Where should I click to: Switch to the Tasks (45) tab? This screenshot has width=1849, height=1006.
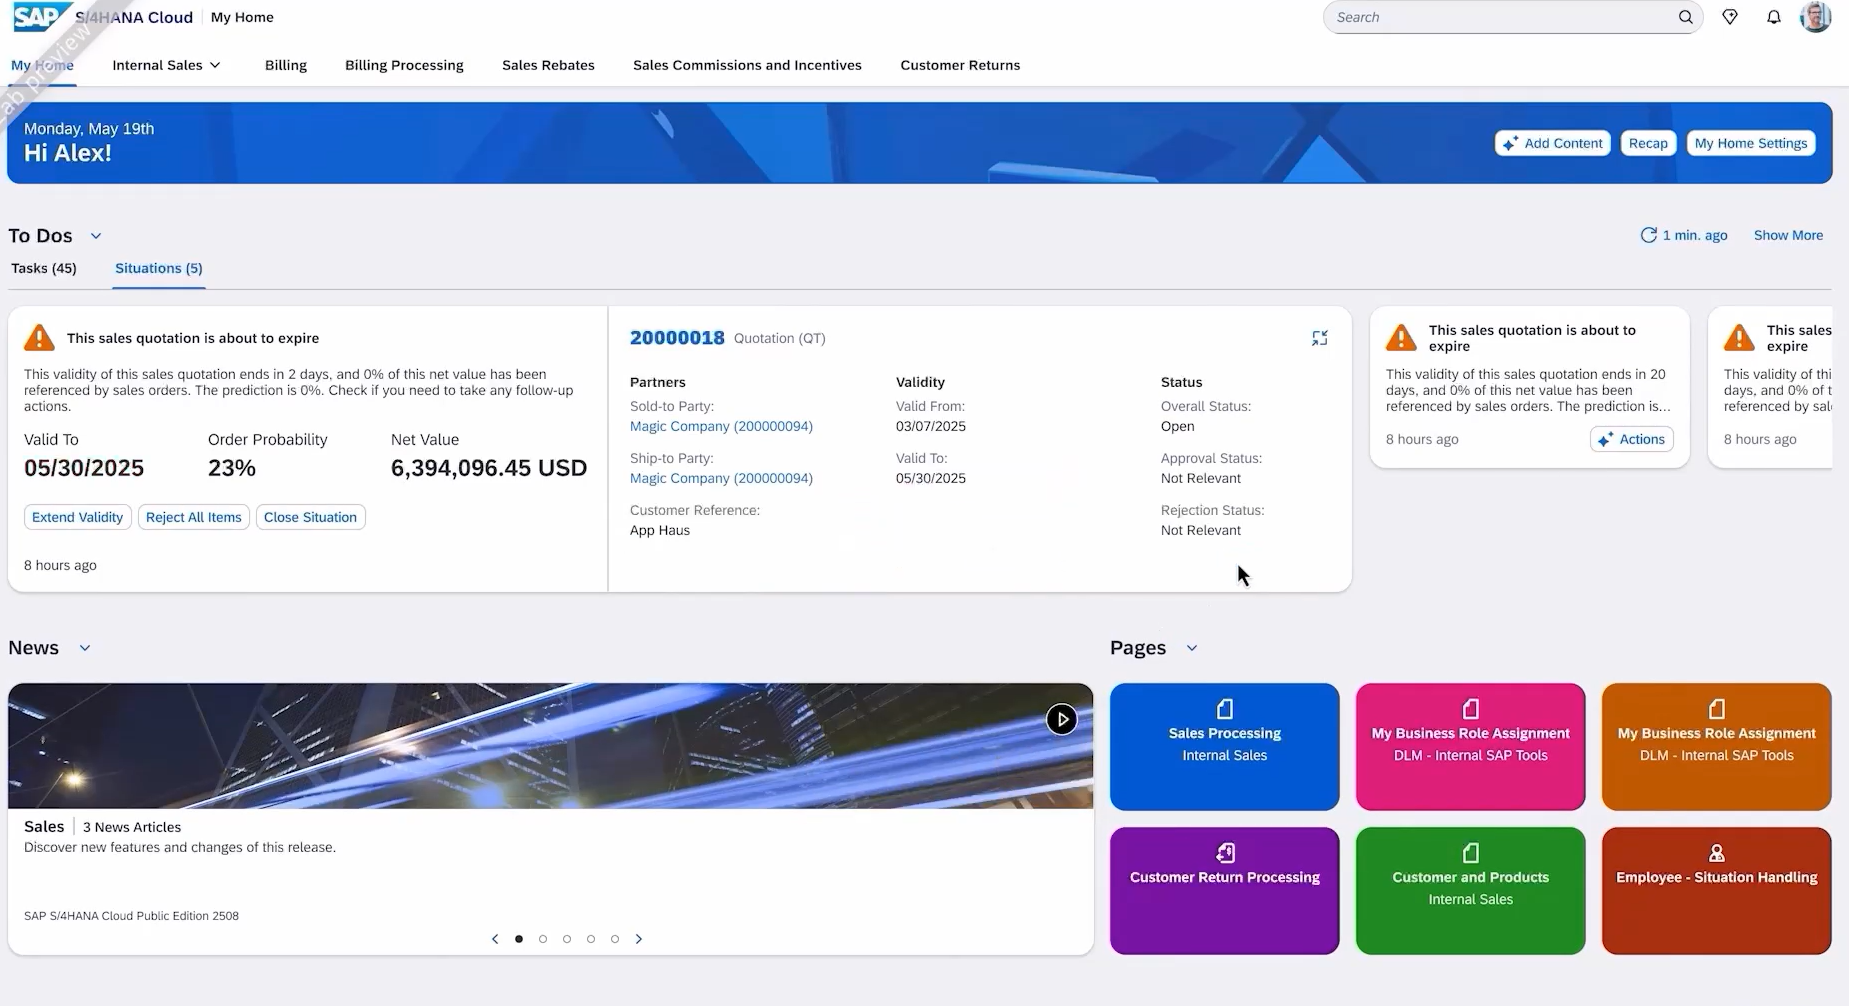44,268
